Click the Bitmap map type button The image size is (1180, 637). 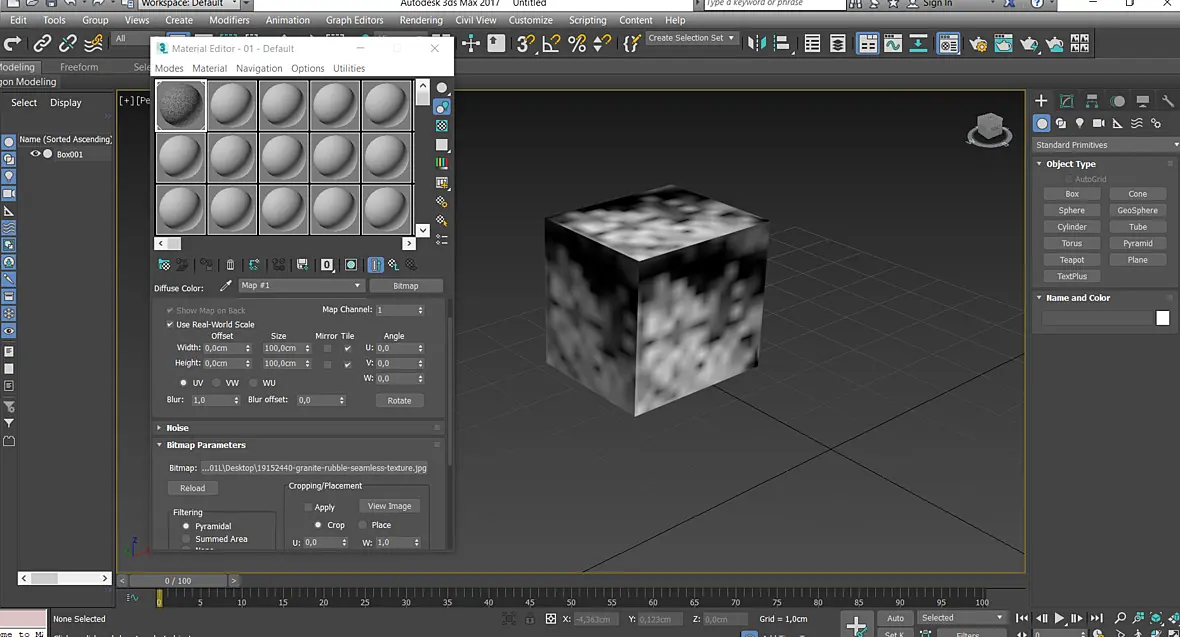click(406, 285)
